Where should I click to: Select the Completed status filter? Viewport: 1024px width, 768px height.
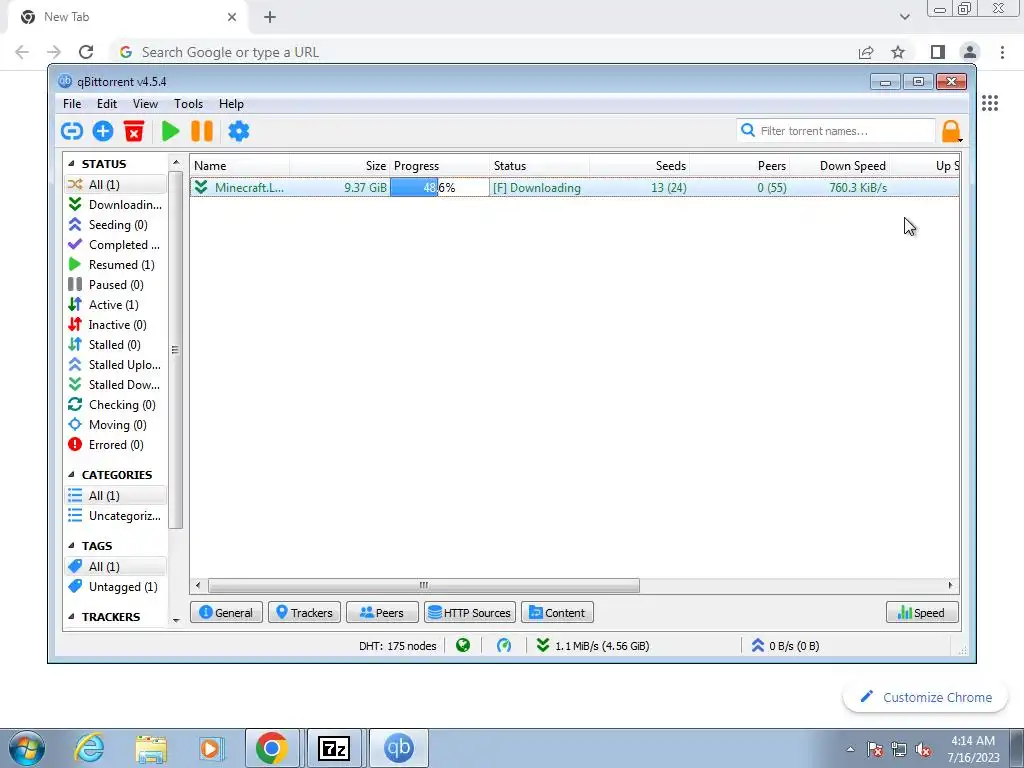[115, 245]
